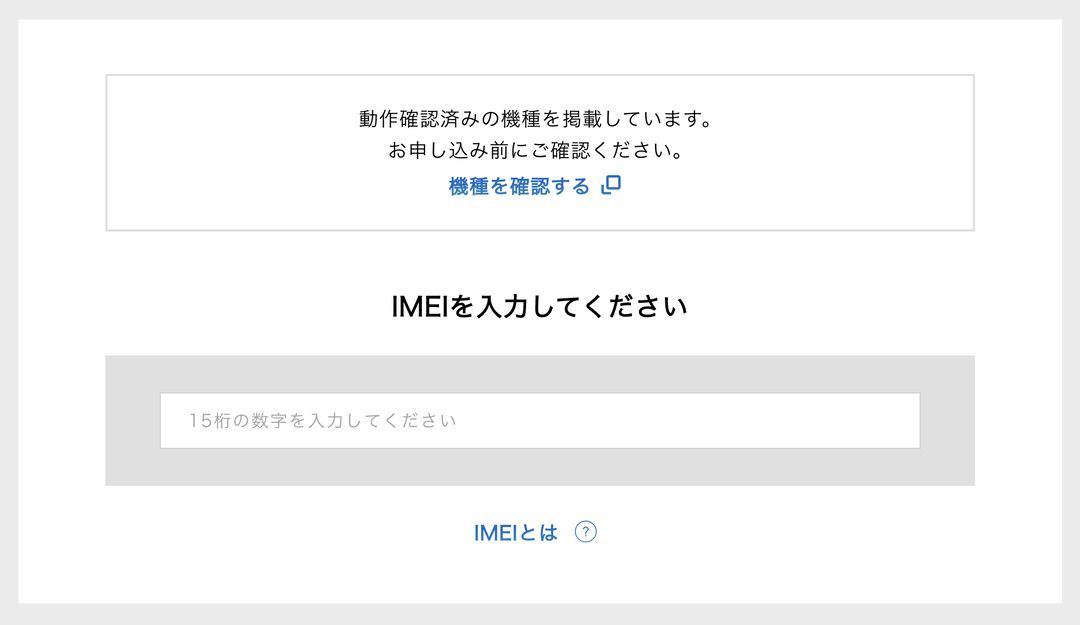Click the external-link icon beside 機種を確認する
1080x625 pixels.
(x=611, y=185)
